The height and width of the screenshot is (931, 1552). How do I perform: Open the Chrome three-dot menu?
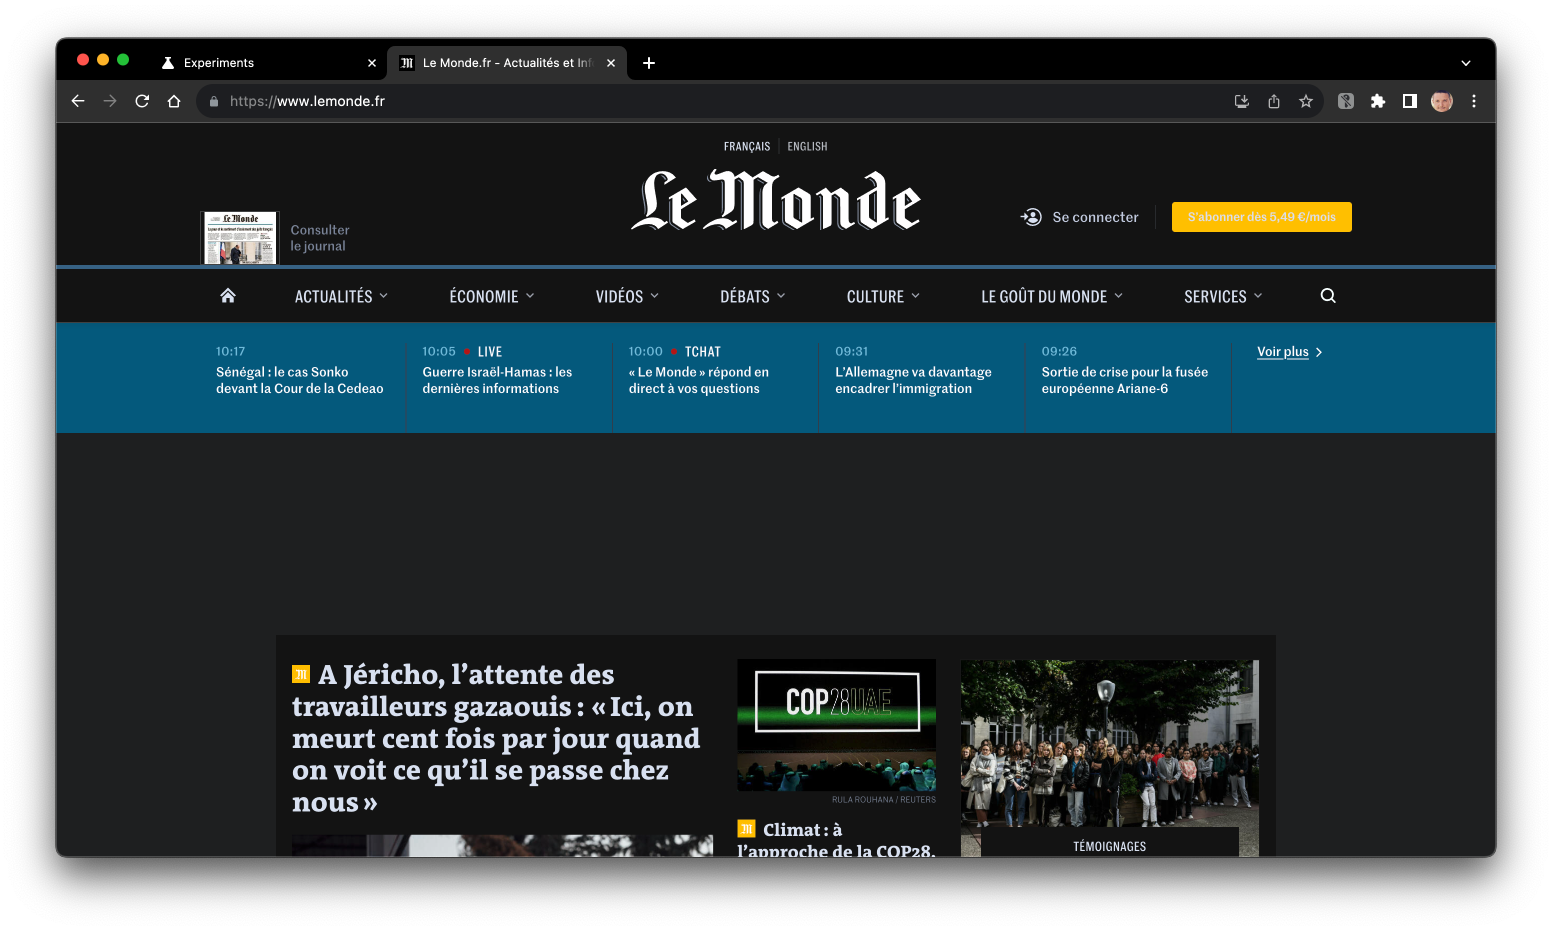pos(1474,101)
